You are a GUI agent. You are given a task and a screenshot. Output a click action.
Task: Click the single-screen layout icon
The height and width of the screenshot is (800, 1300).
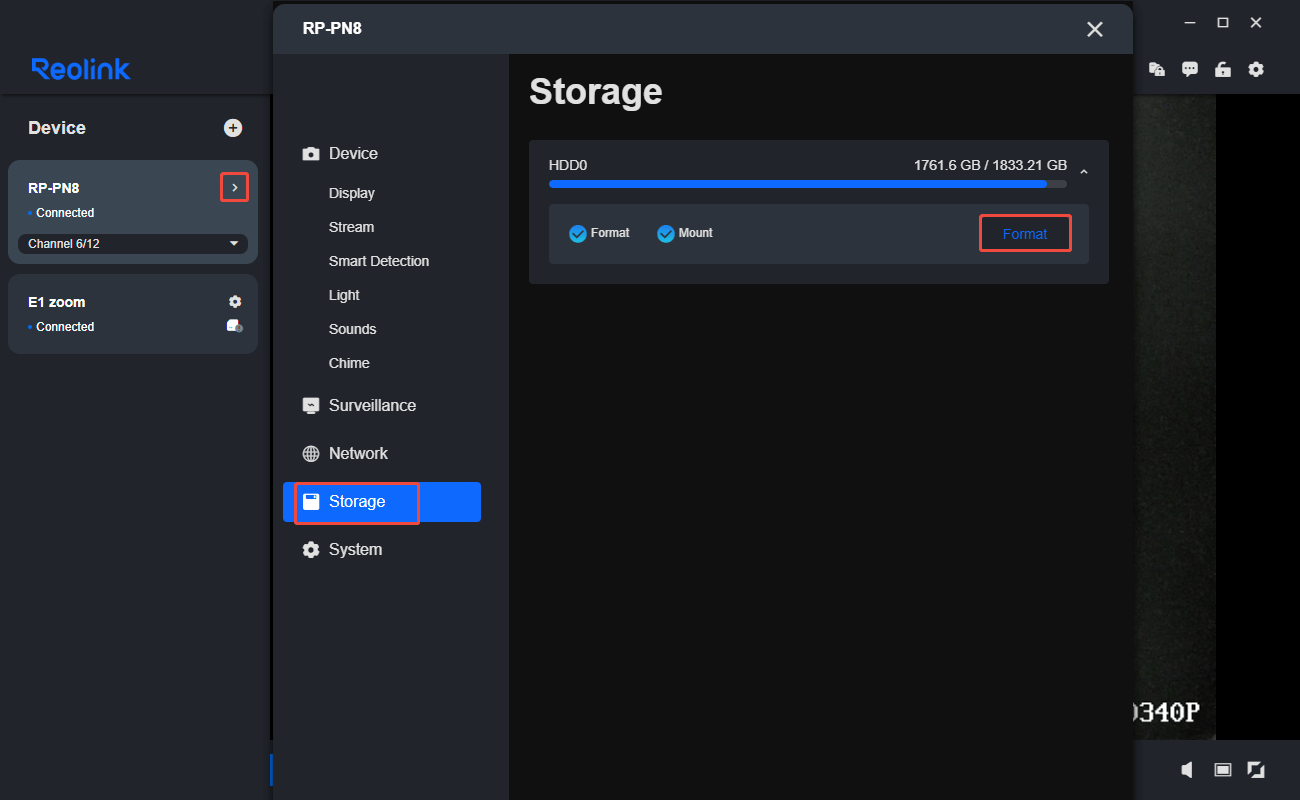click(x=1222, y=769)
